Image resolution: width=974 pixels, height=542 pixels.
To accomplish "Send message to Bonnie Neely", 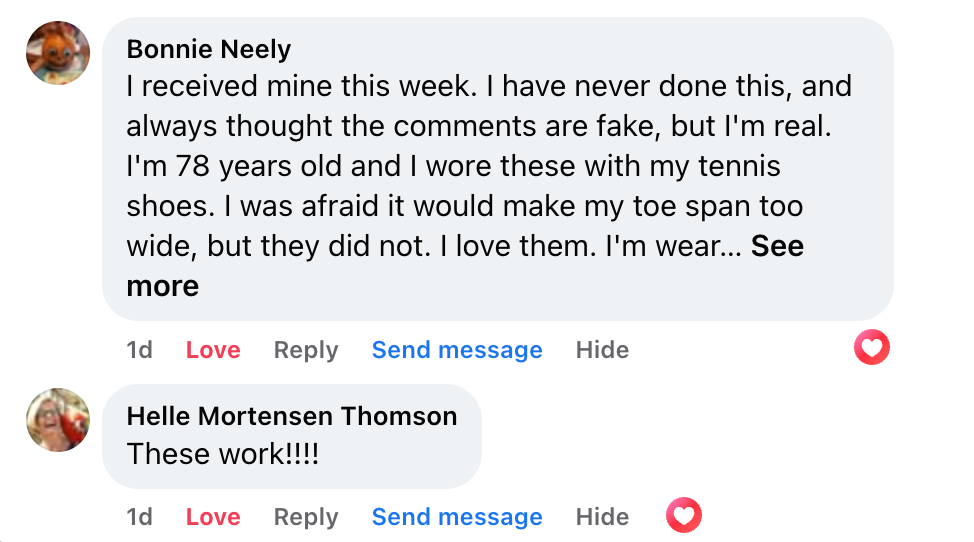I will tap(457, 350).
